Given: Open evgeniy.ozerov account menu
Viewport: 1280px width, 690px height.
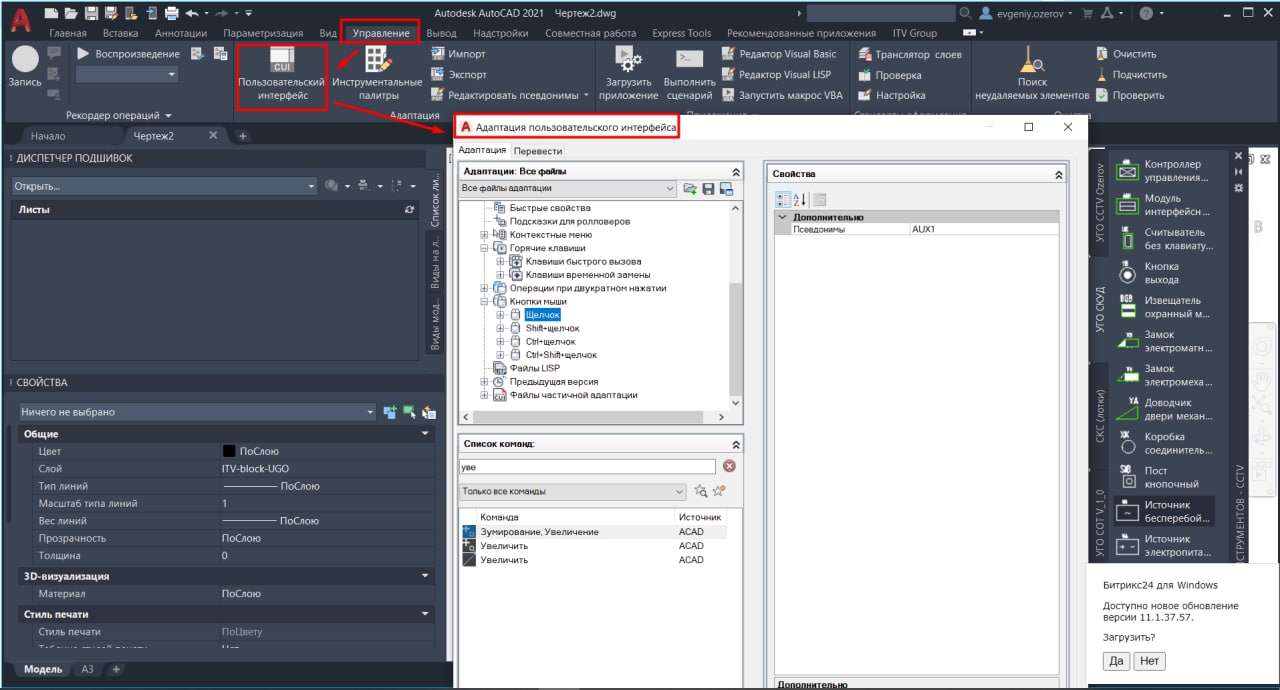Looking at the screenshot, I should coord(1028,13).
